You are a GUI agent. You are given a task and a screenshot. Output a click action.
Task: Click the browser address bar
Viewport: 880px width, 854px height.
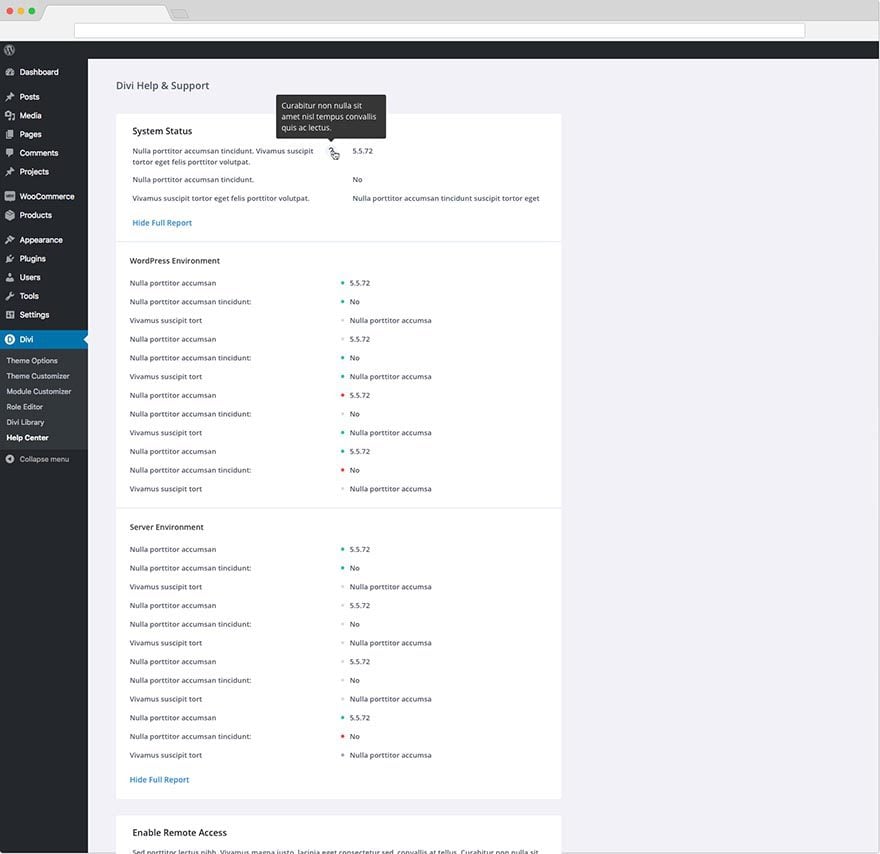pos(439,30)
